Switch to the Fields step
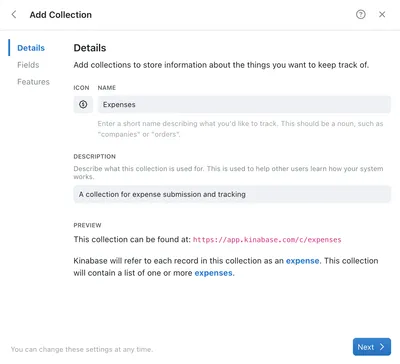 28,65
